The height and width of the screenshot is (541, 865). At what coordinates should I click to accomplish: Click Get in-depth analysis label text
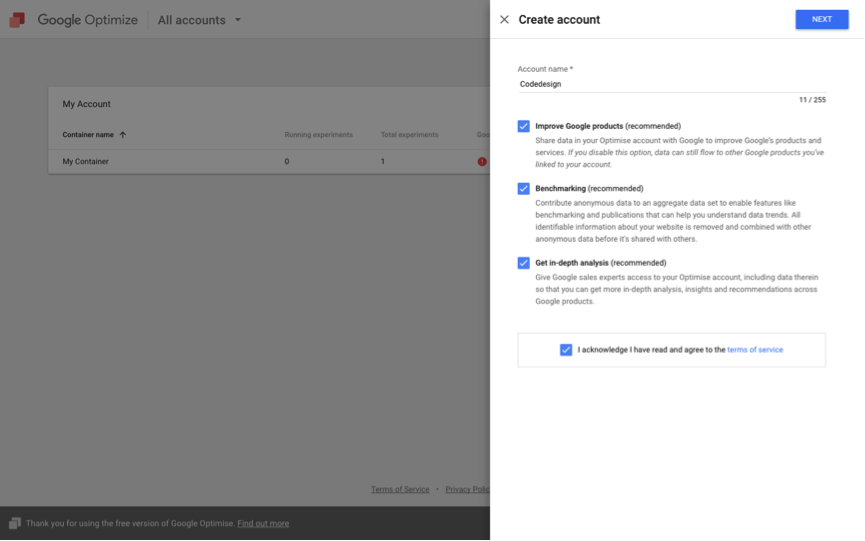point(601,263)
